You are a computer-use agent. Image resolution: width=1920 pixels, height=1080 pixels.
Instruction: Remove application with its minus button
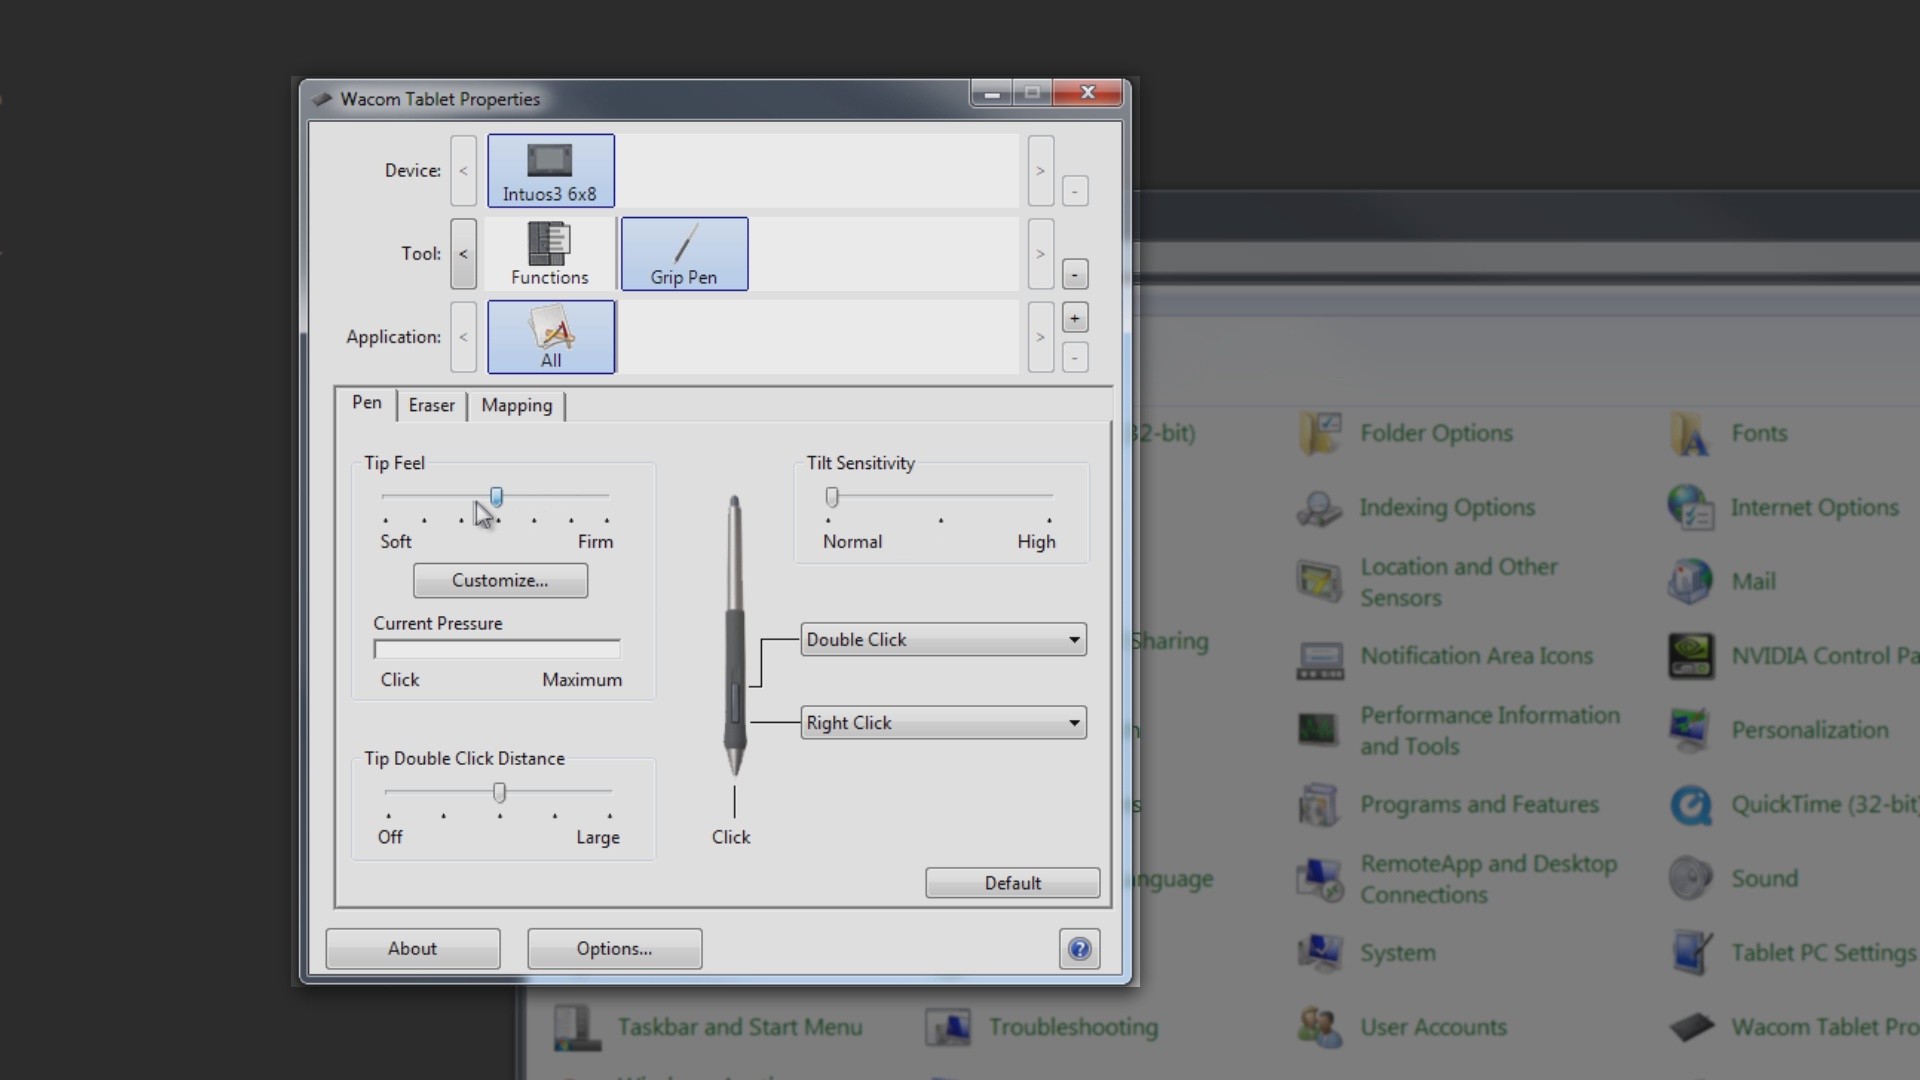pyautogui.click(x=1075, y=357)
